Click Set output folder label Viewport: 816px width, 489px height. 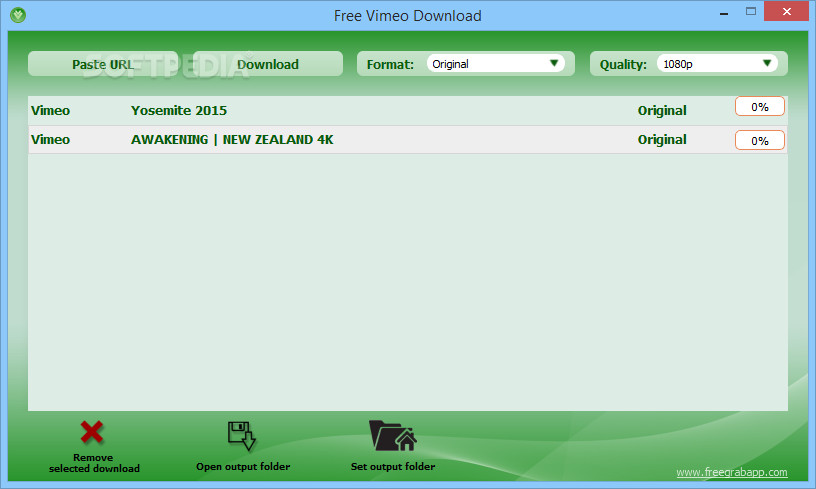click(x=393, y=466)
